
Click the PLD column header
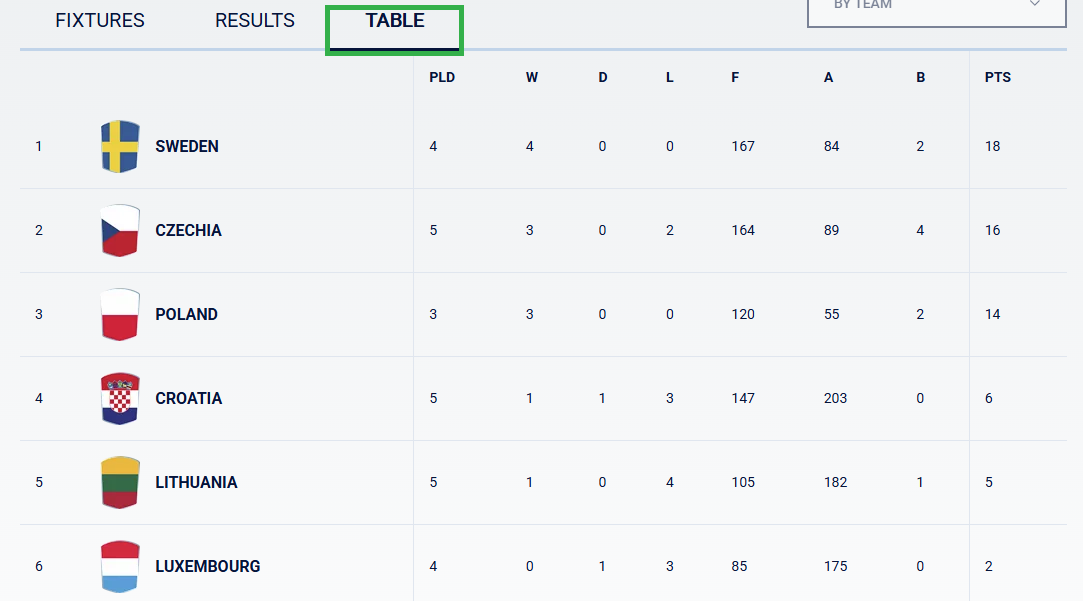coord(442,77)
